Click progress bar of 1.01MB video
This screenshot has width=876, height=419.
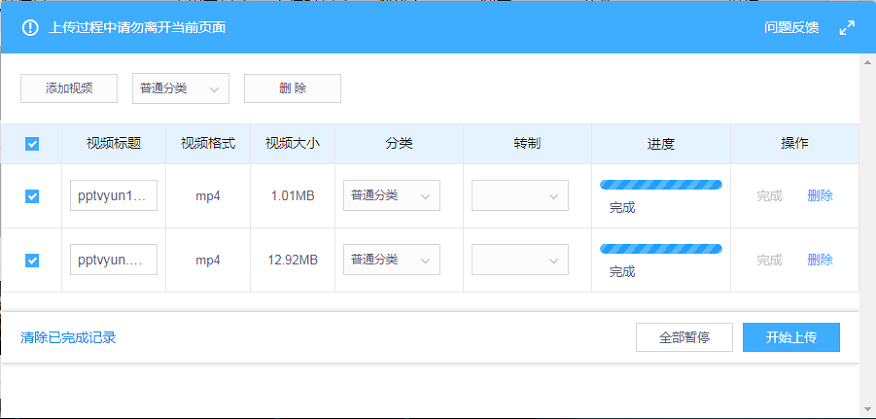(661, 185)
